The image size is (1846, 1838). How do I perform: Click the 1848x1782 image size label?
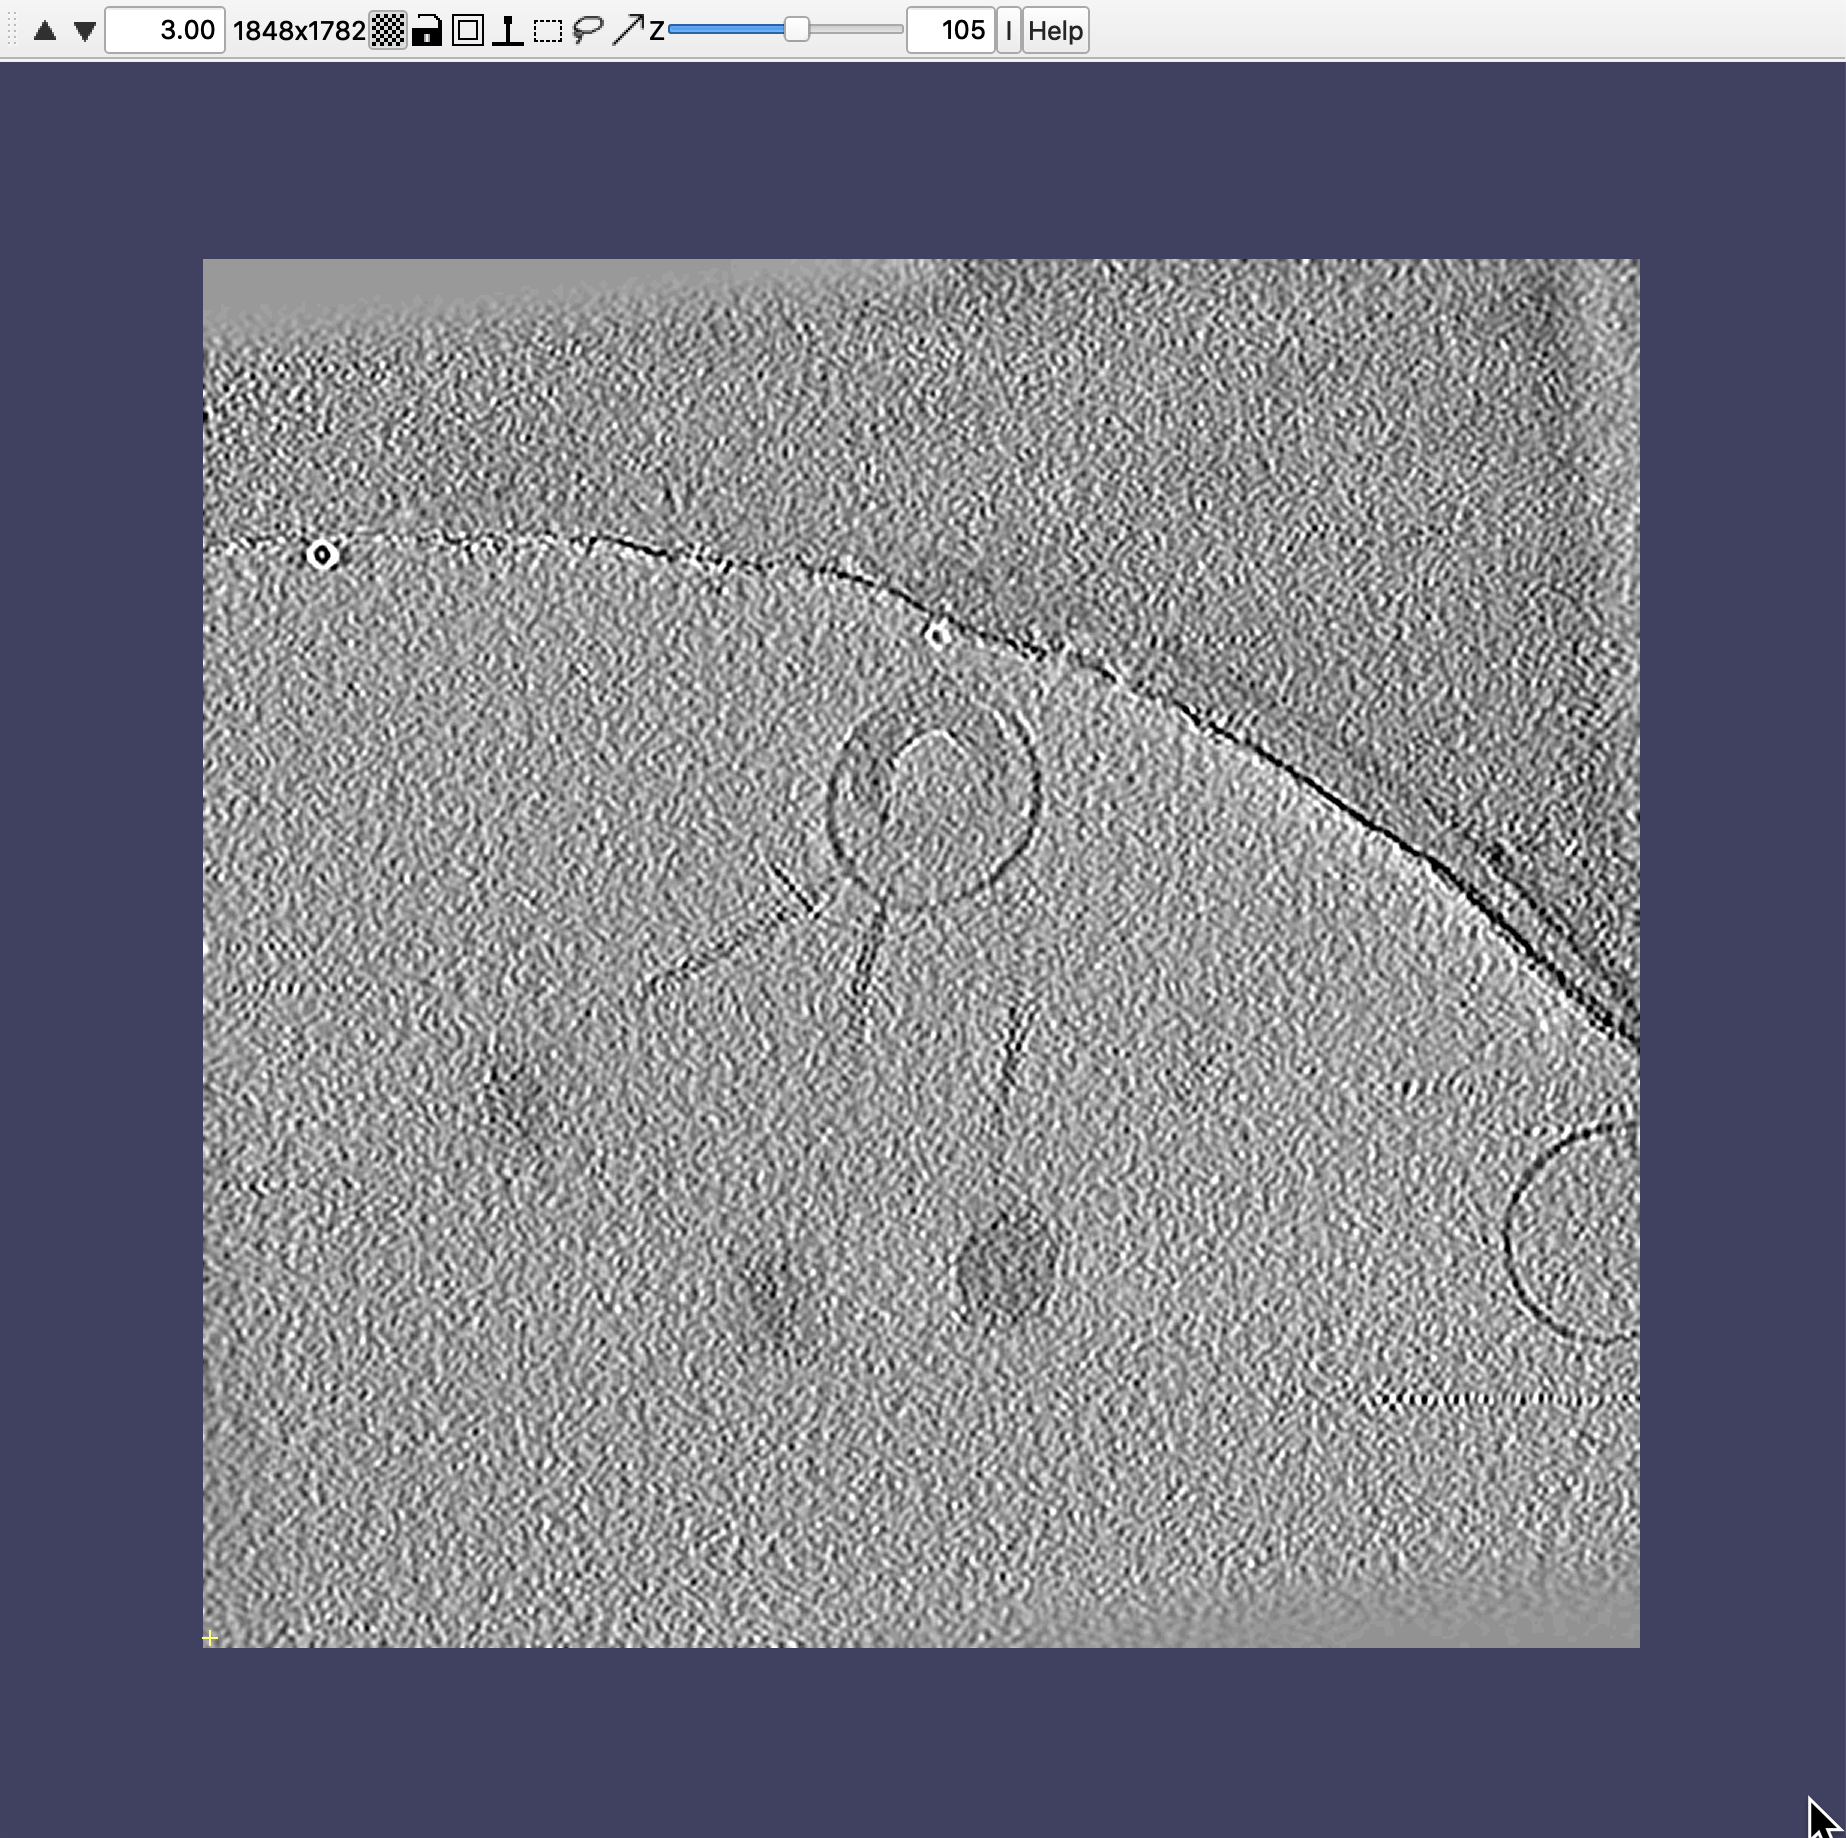coord(299,31)
